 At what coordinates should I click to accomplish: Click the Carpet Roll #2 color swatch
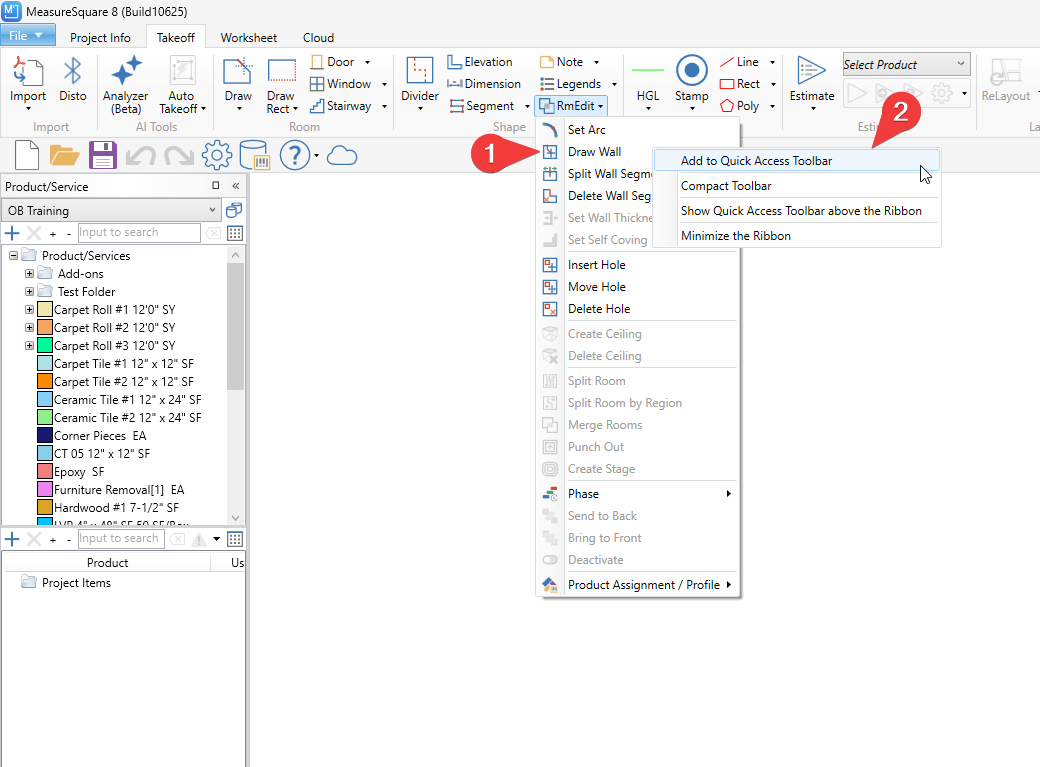click(45, 327)
